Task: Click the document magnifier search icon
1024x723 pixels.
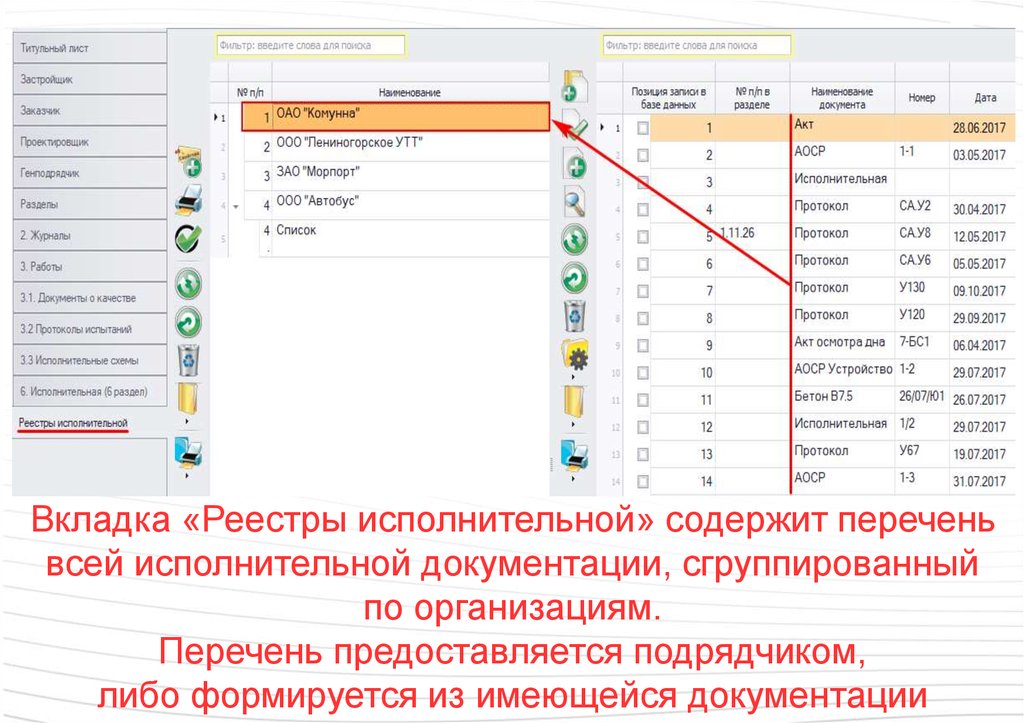Action: (x=575, y=202)
